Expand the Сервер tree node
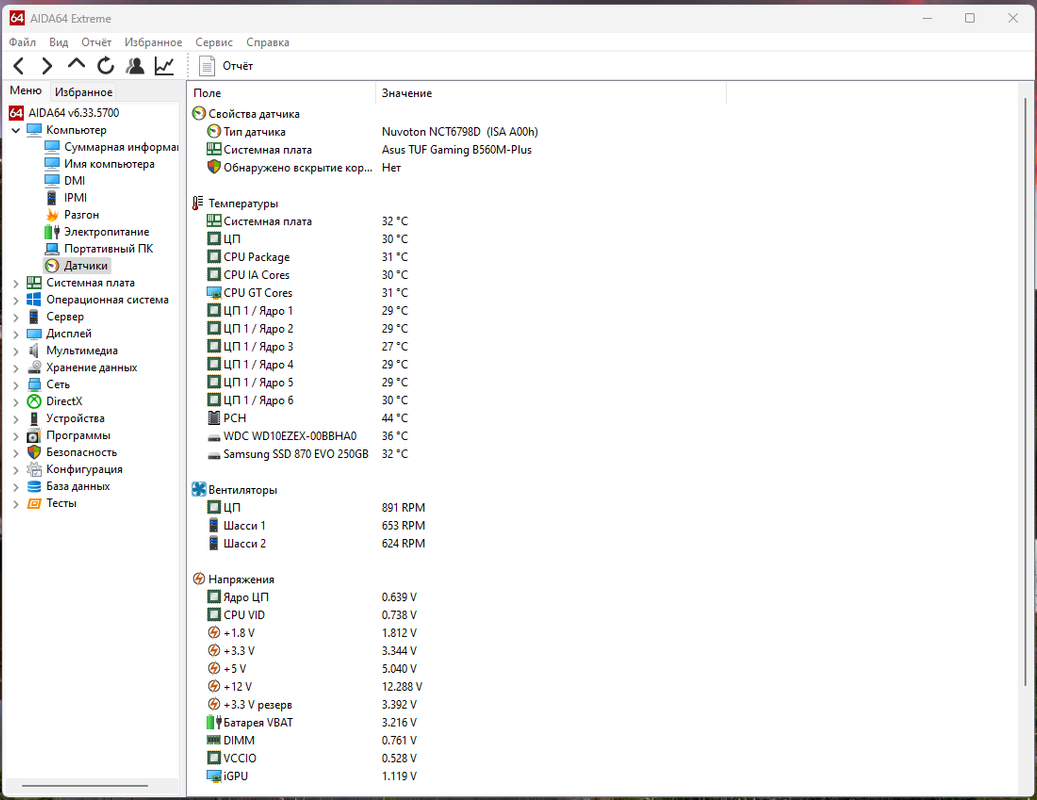The width and height of the screenshot is (1037, 800). (16, 317)
